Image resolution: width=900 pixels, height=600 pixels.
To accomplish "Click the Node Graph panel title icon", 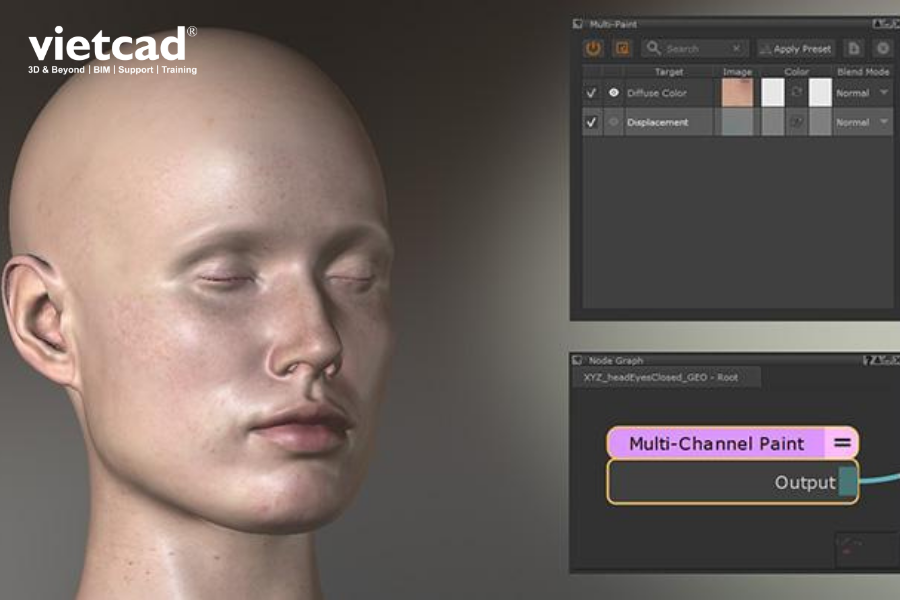I will tap(577, 360).
